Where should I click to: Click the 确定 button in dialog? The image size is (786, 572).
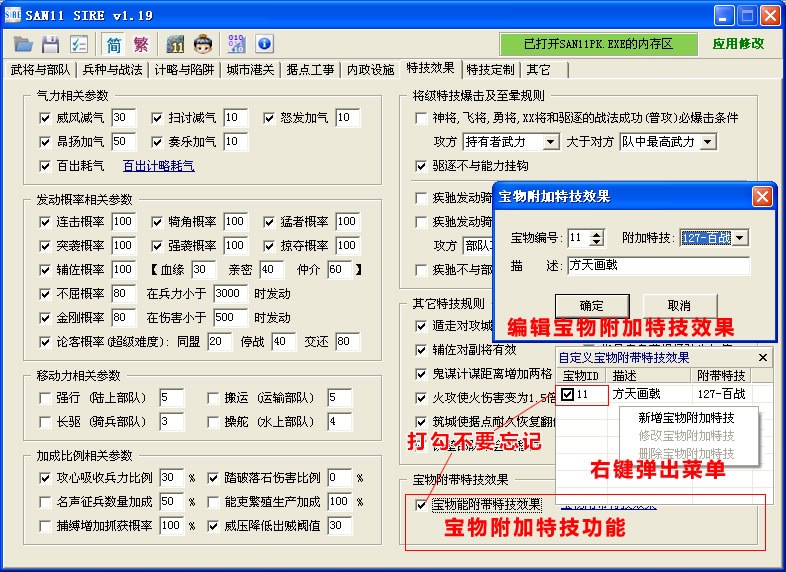pos(591,305)
